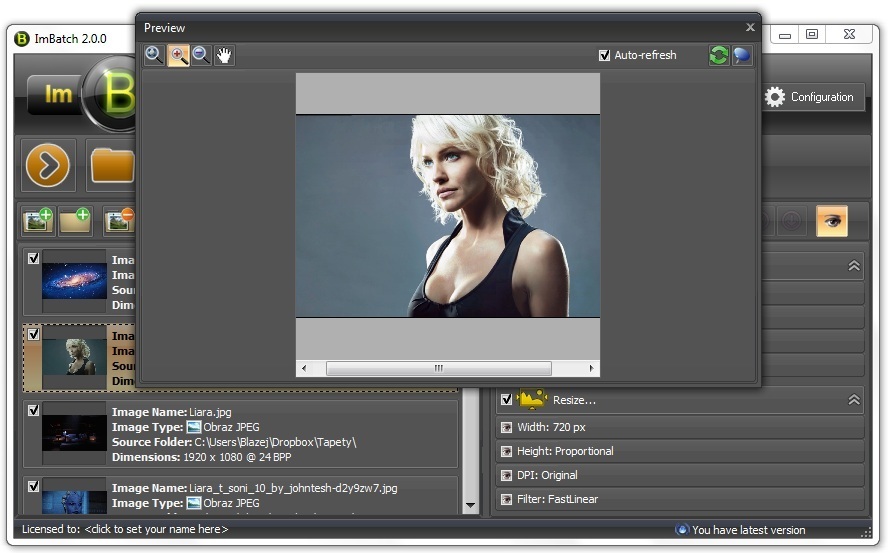Toggle the eye preview button
This screenshot has width=888, height=553.
(831, 220)
